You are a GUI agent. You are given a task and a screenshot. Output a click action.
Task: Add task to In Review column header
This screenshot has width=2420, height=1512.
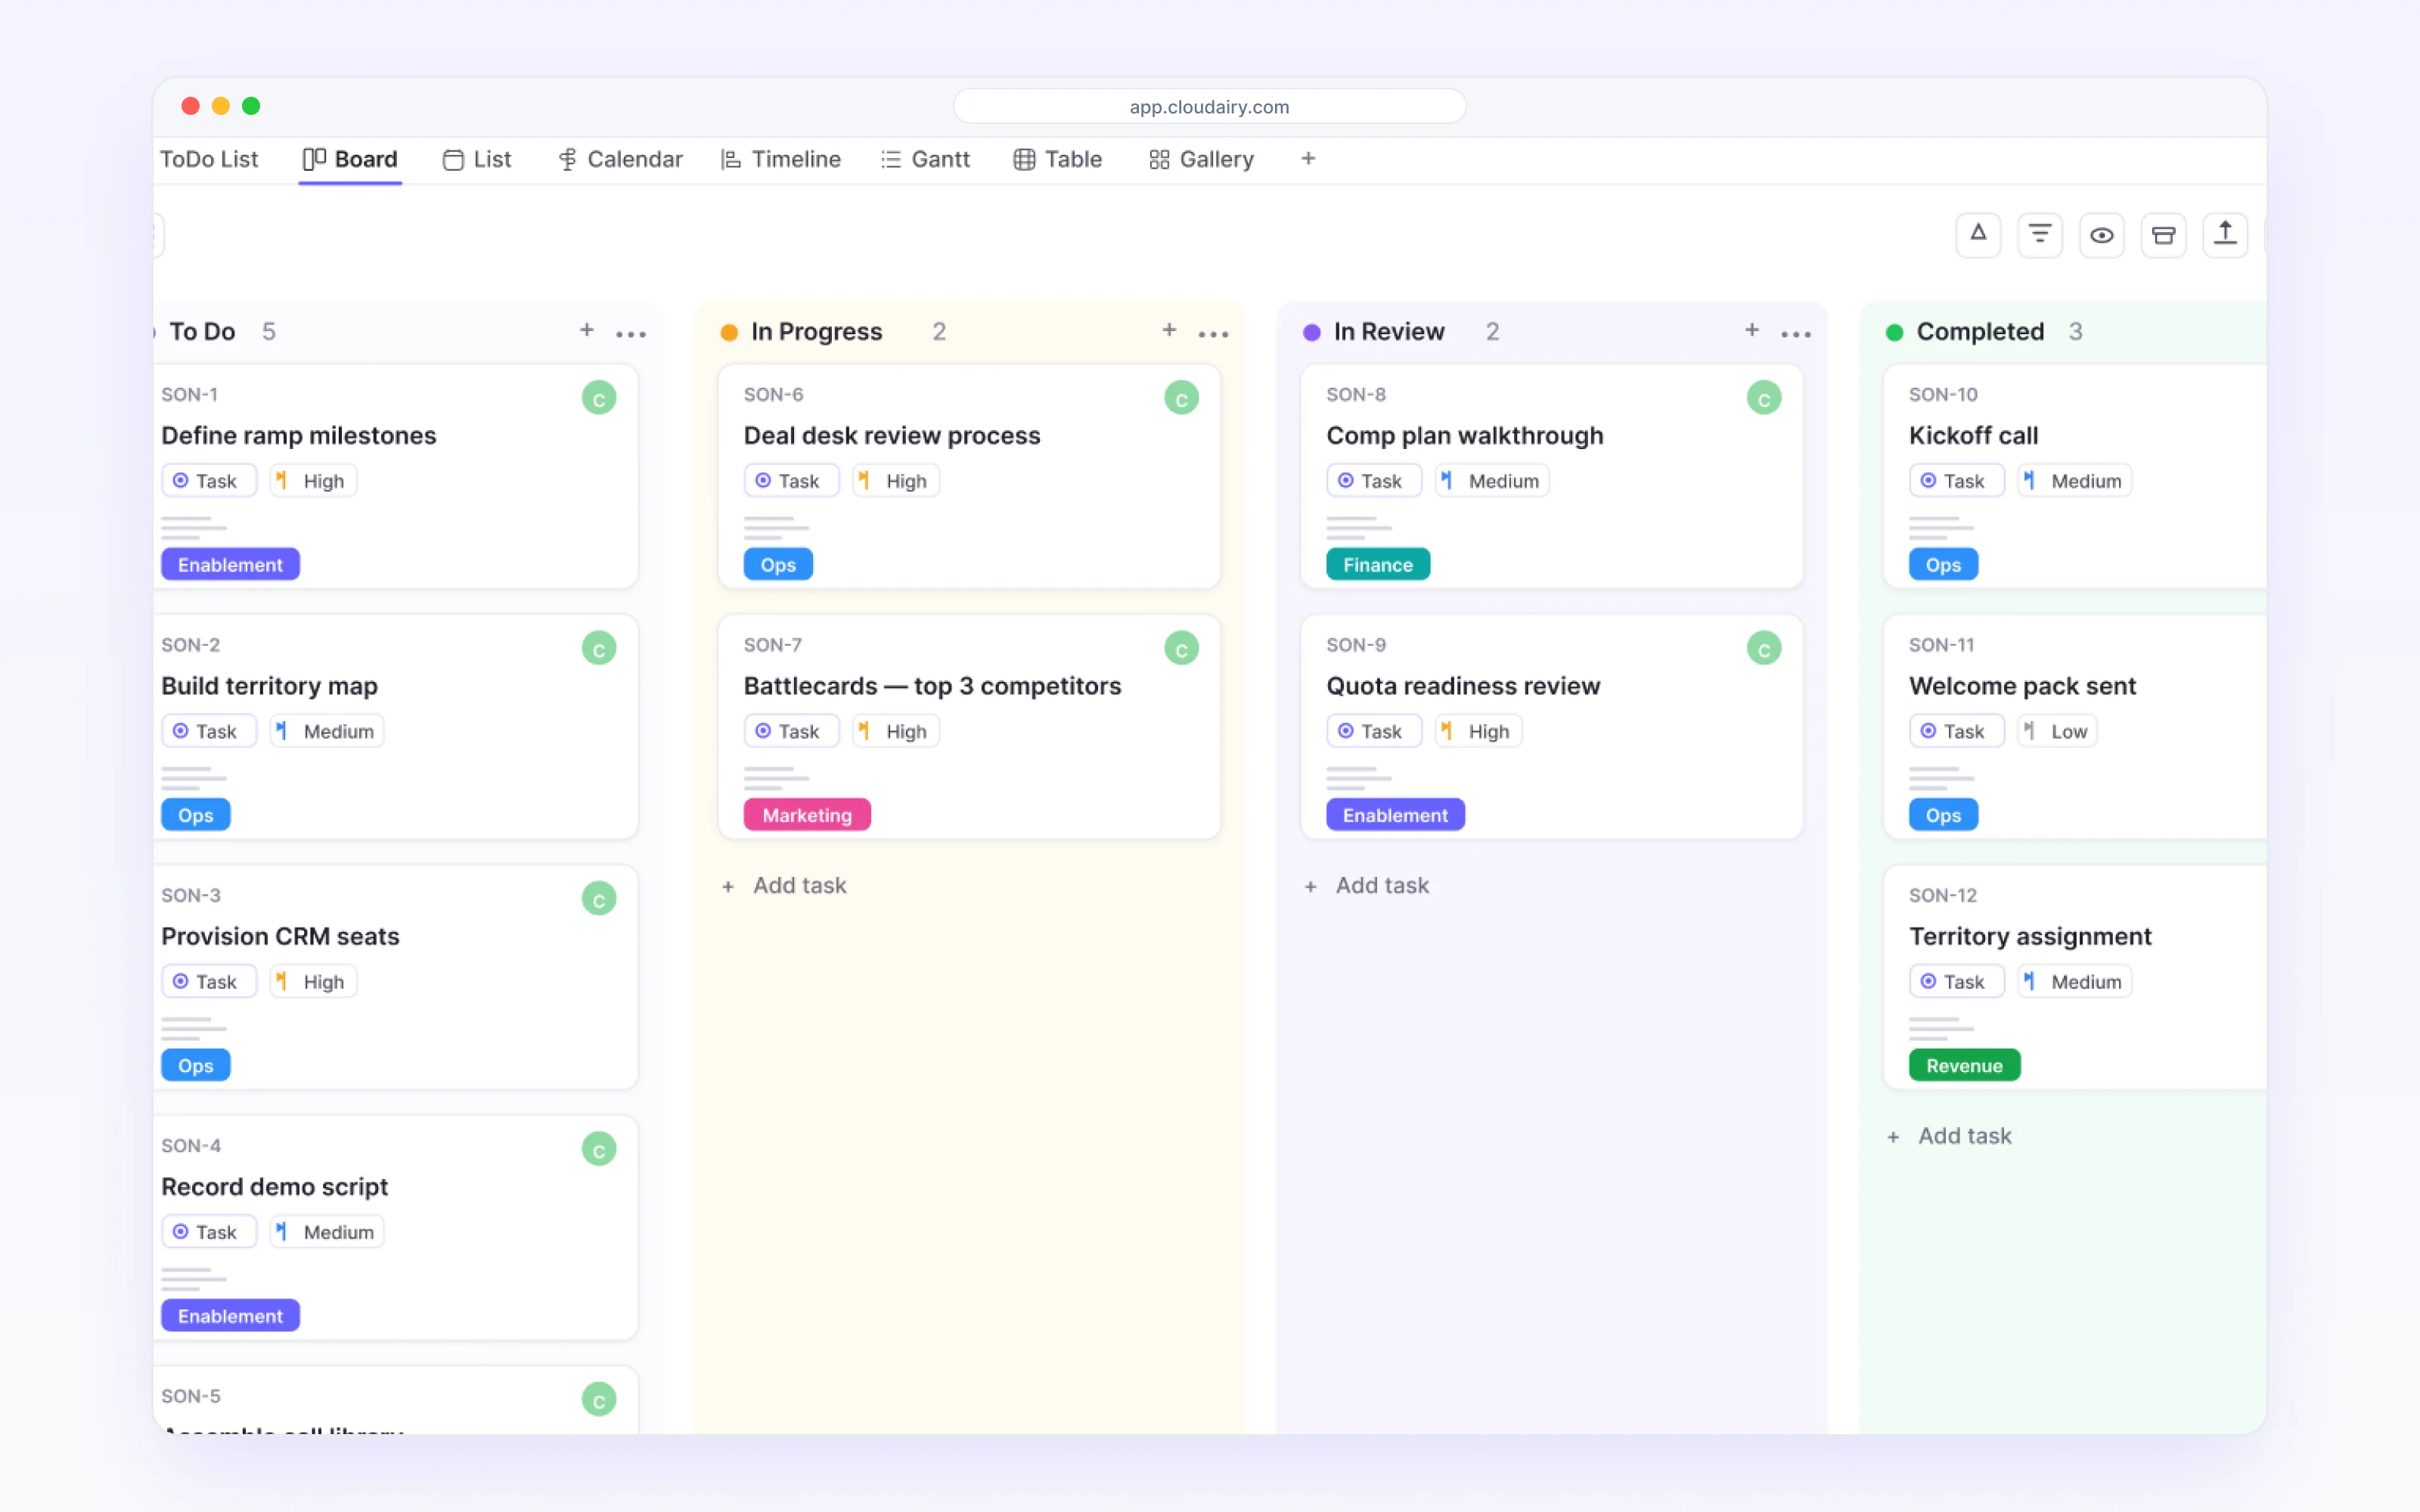(1752, 330)
